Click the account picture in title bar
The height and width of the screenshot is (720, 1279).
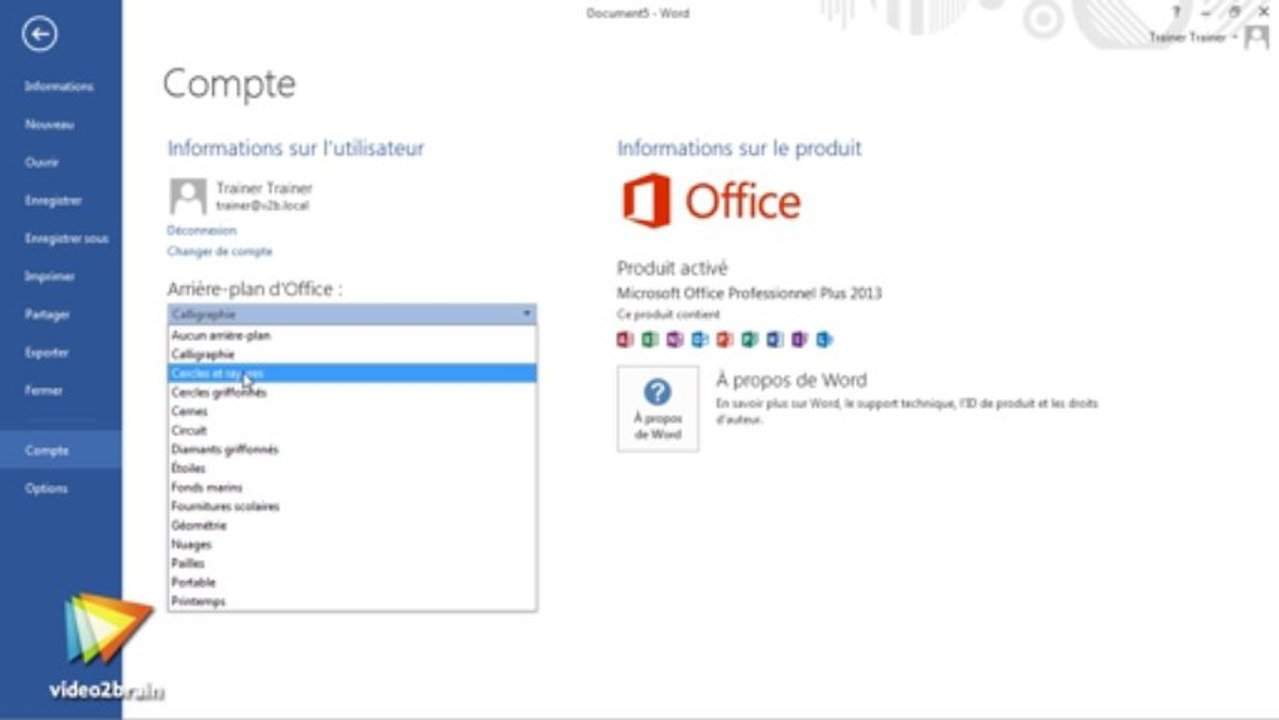pyautogui.click(x=1257, y=39)
